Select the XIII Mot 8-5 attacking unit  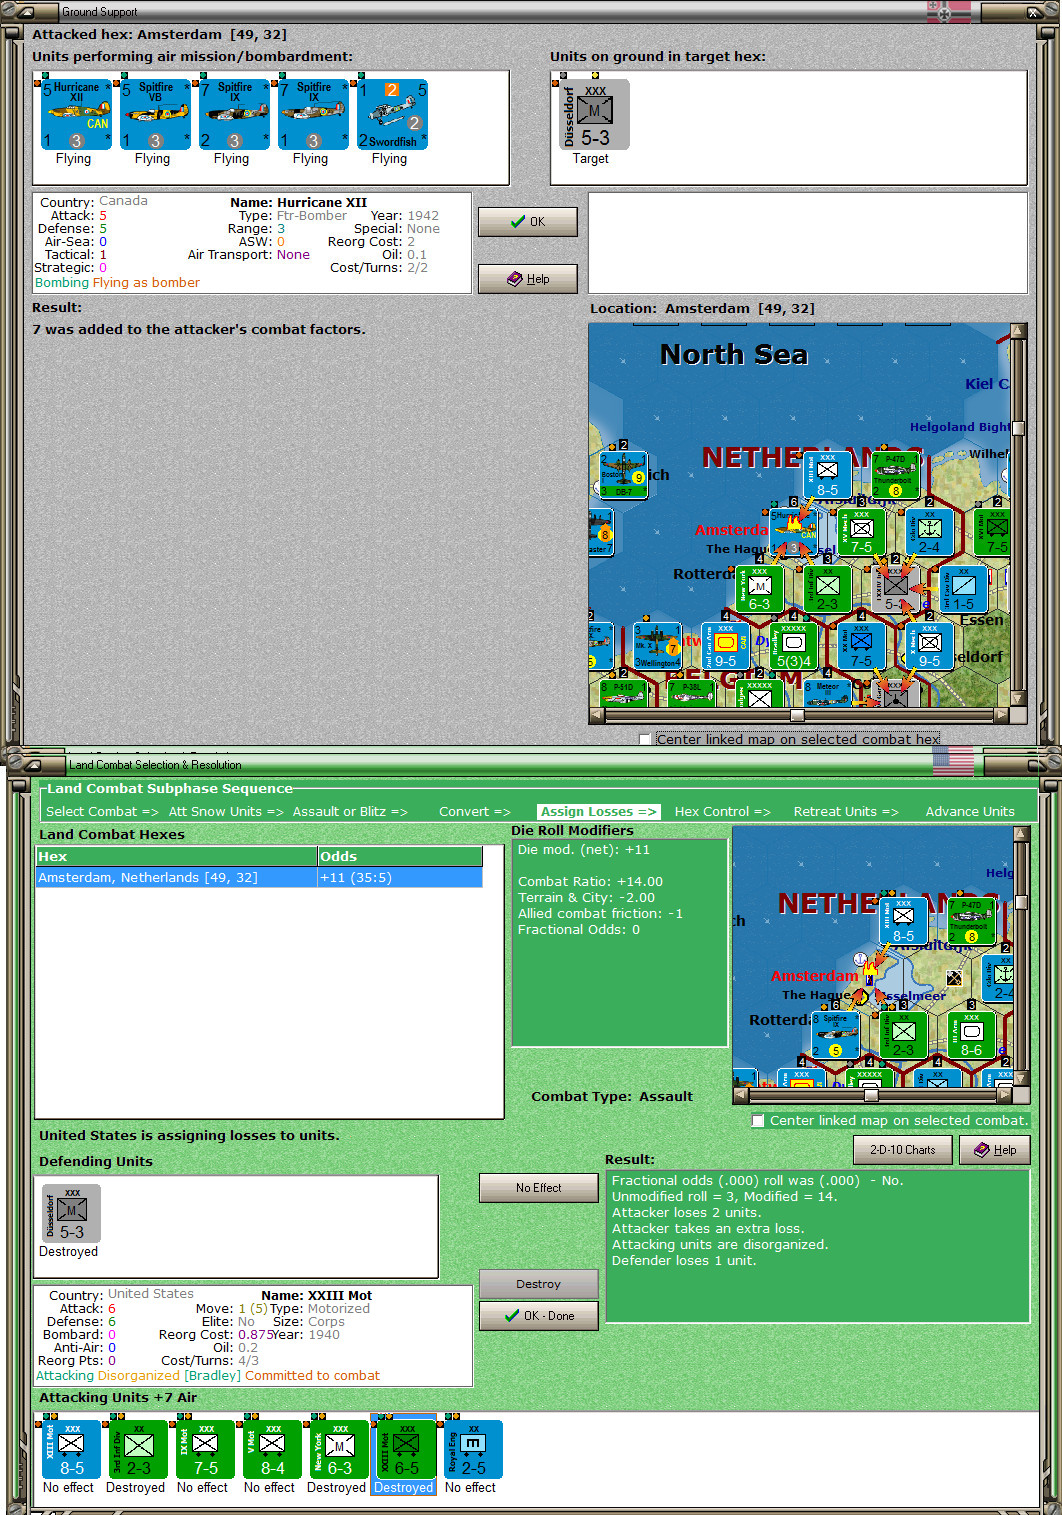click(71, 1449)
